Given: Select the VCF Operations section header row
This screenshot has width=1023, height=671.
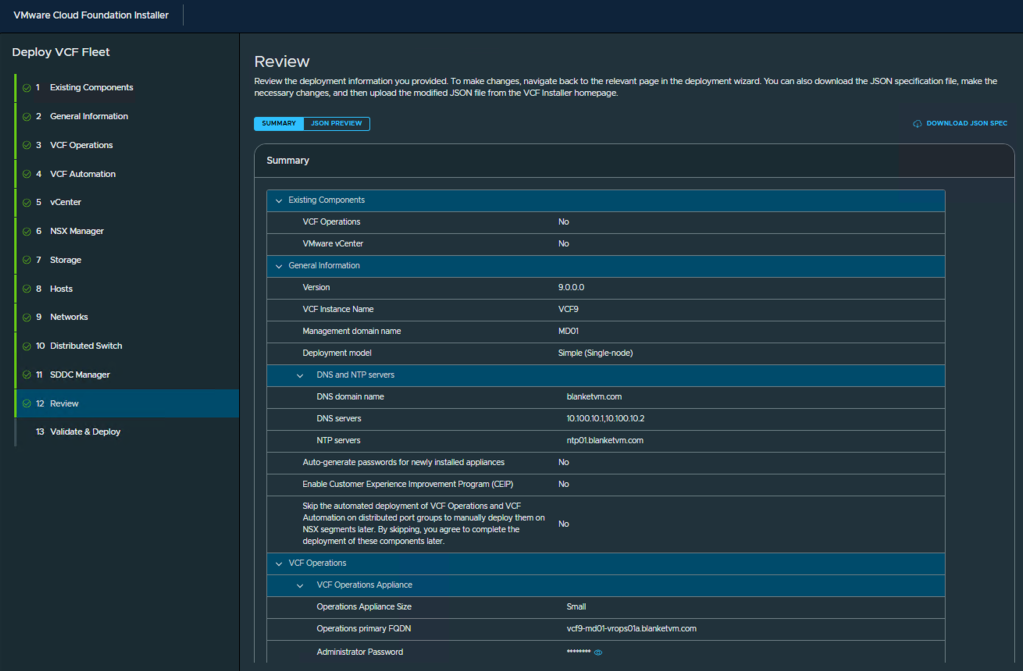Looking at the screenshot, I should (317, 563).
